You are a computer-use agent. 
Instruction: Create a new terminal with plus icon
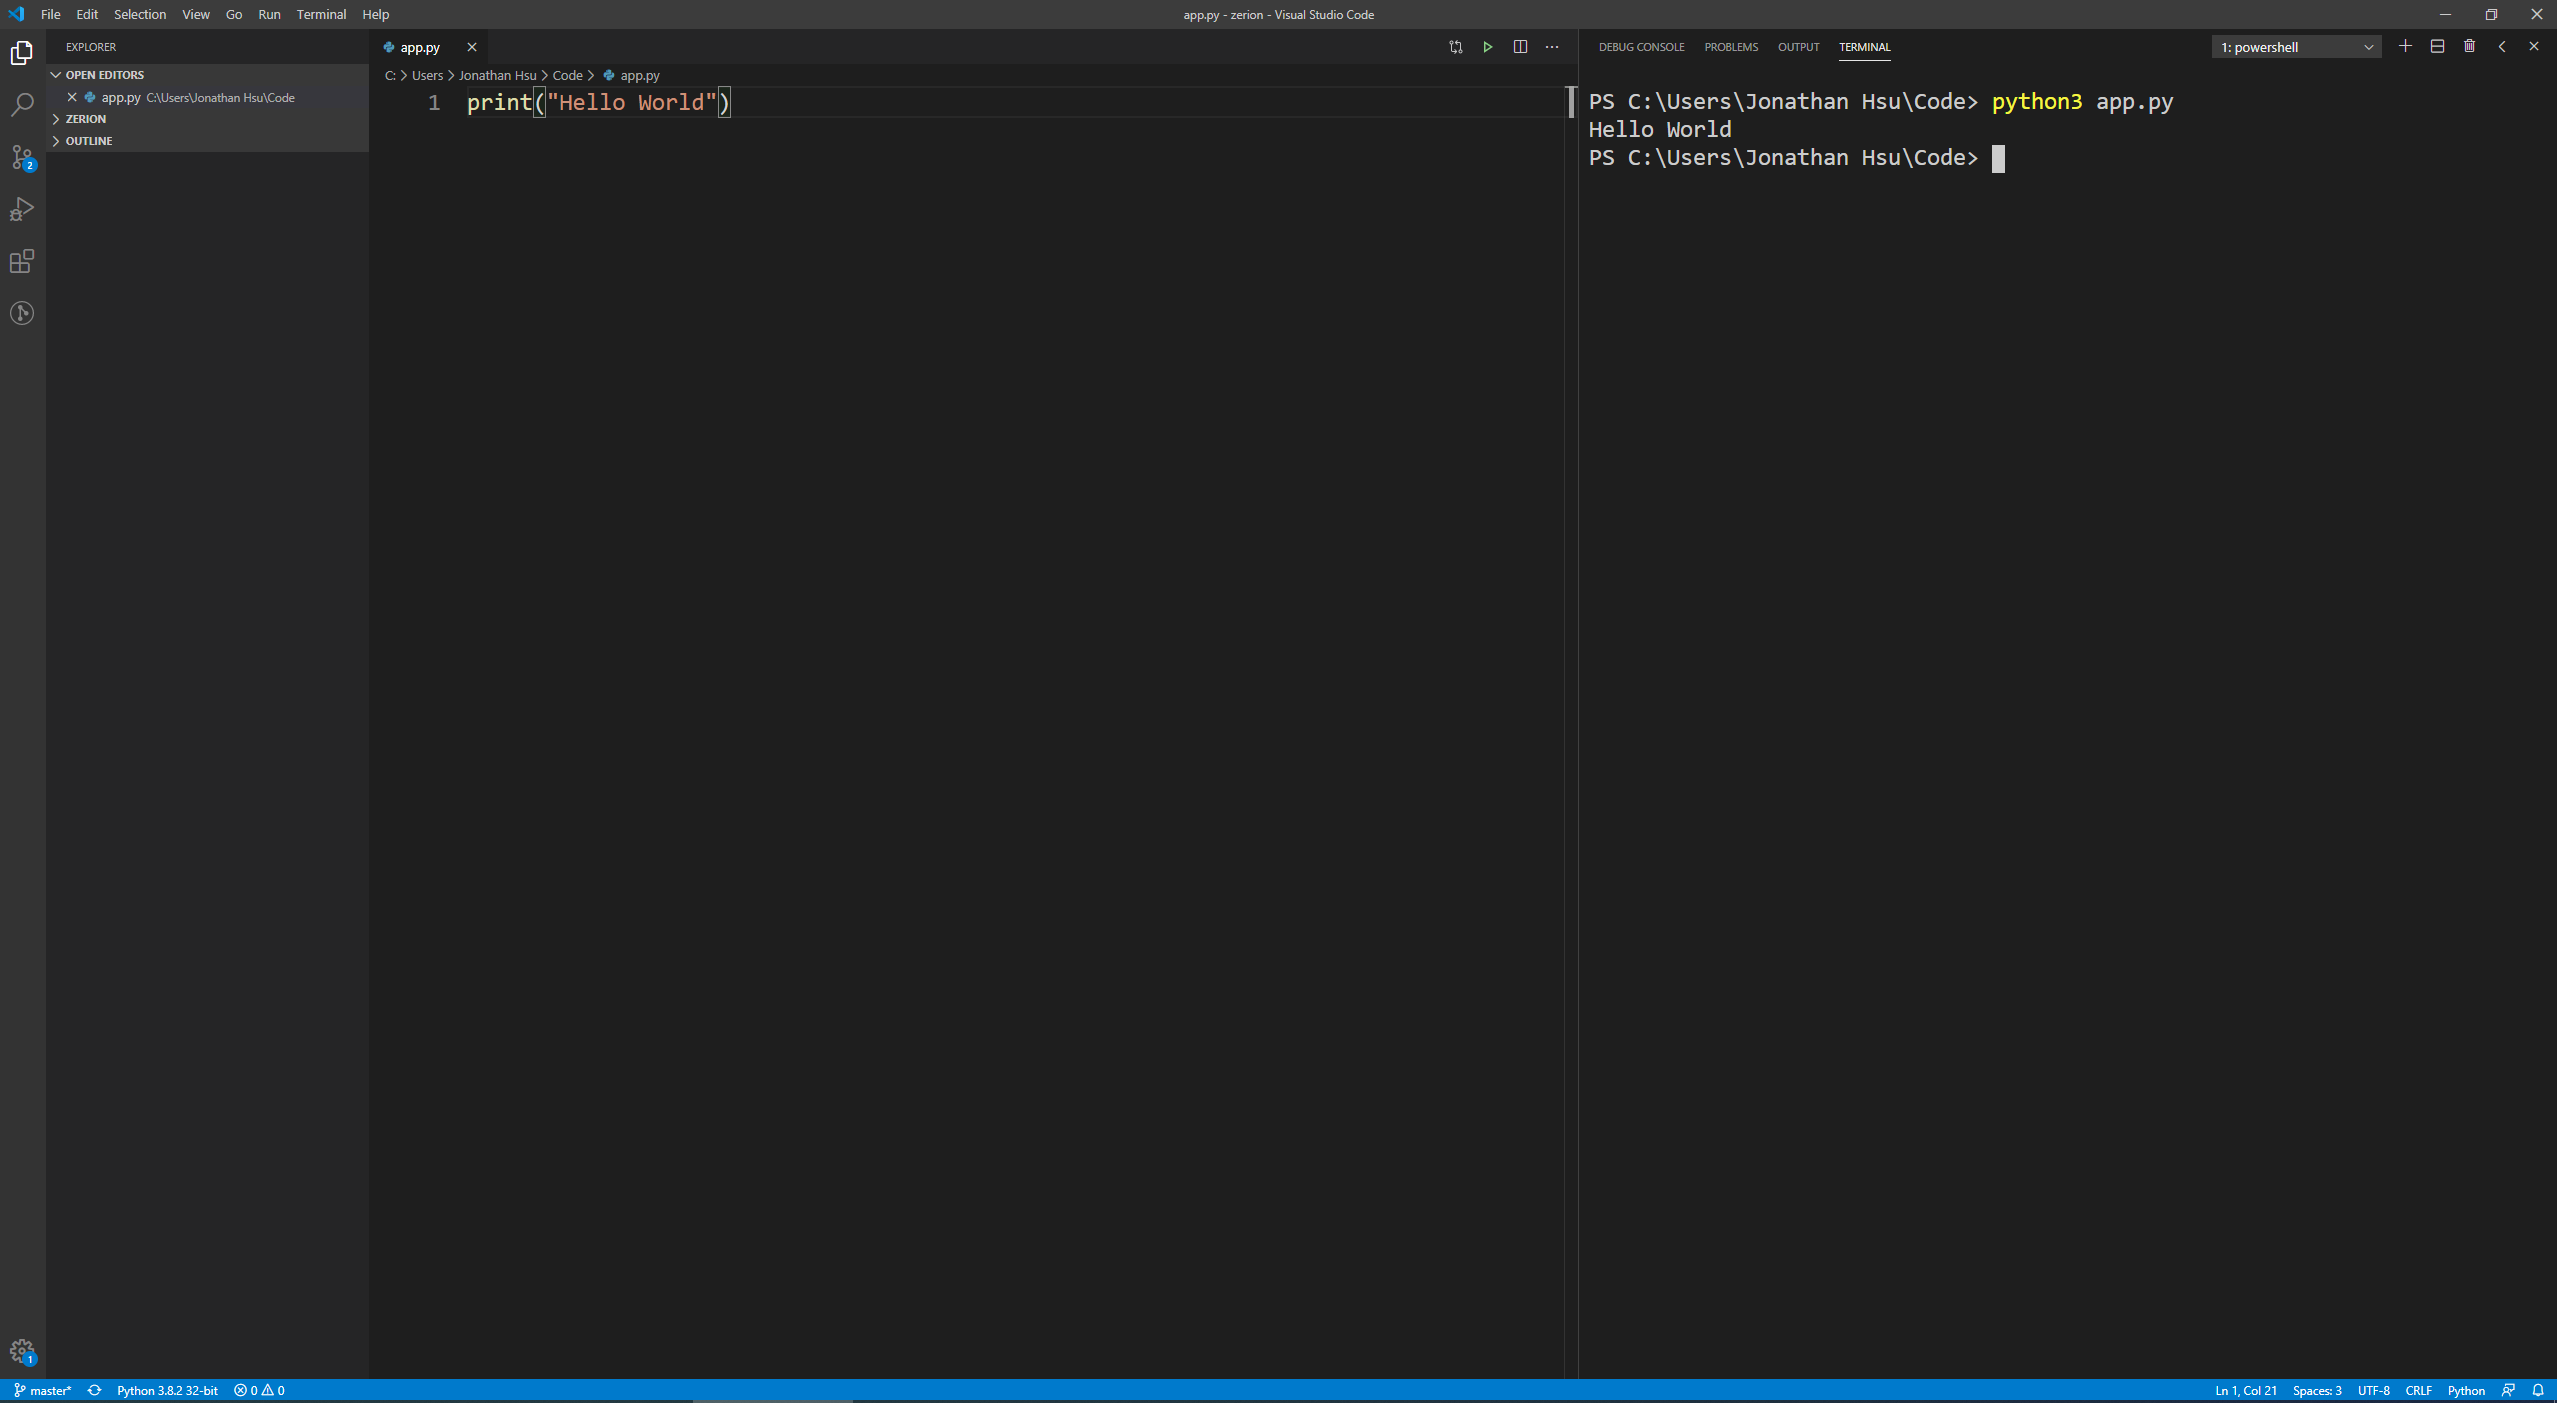point(2406,46)
